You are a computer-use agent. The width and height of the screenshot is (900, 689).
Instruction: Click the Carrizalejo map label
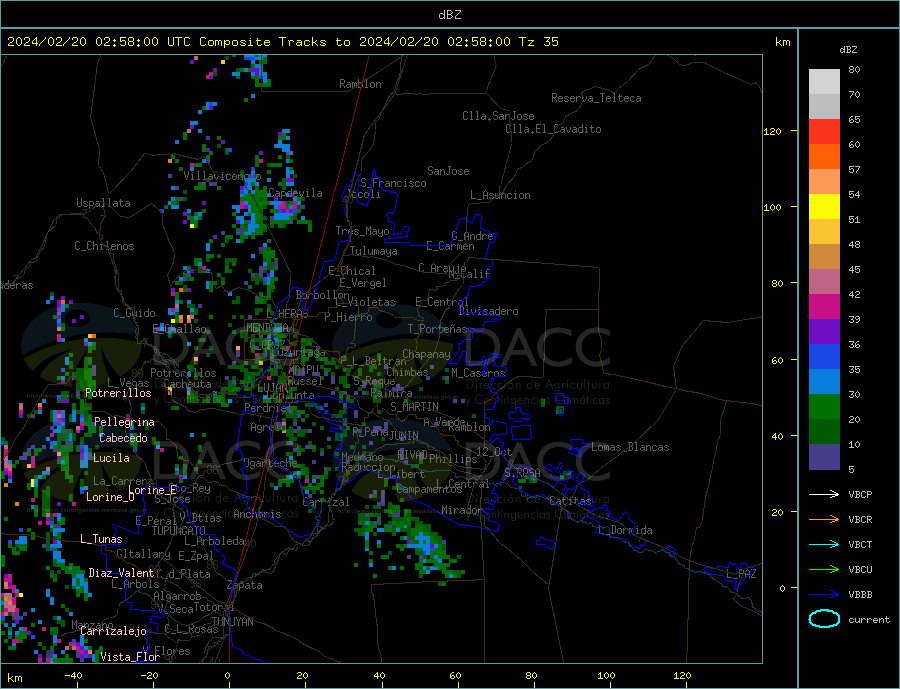click(113, 632)
